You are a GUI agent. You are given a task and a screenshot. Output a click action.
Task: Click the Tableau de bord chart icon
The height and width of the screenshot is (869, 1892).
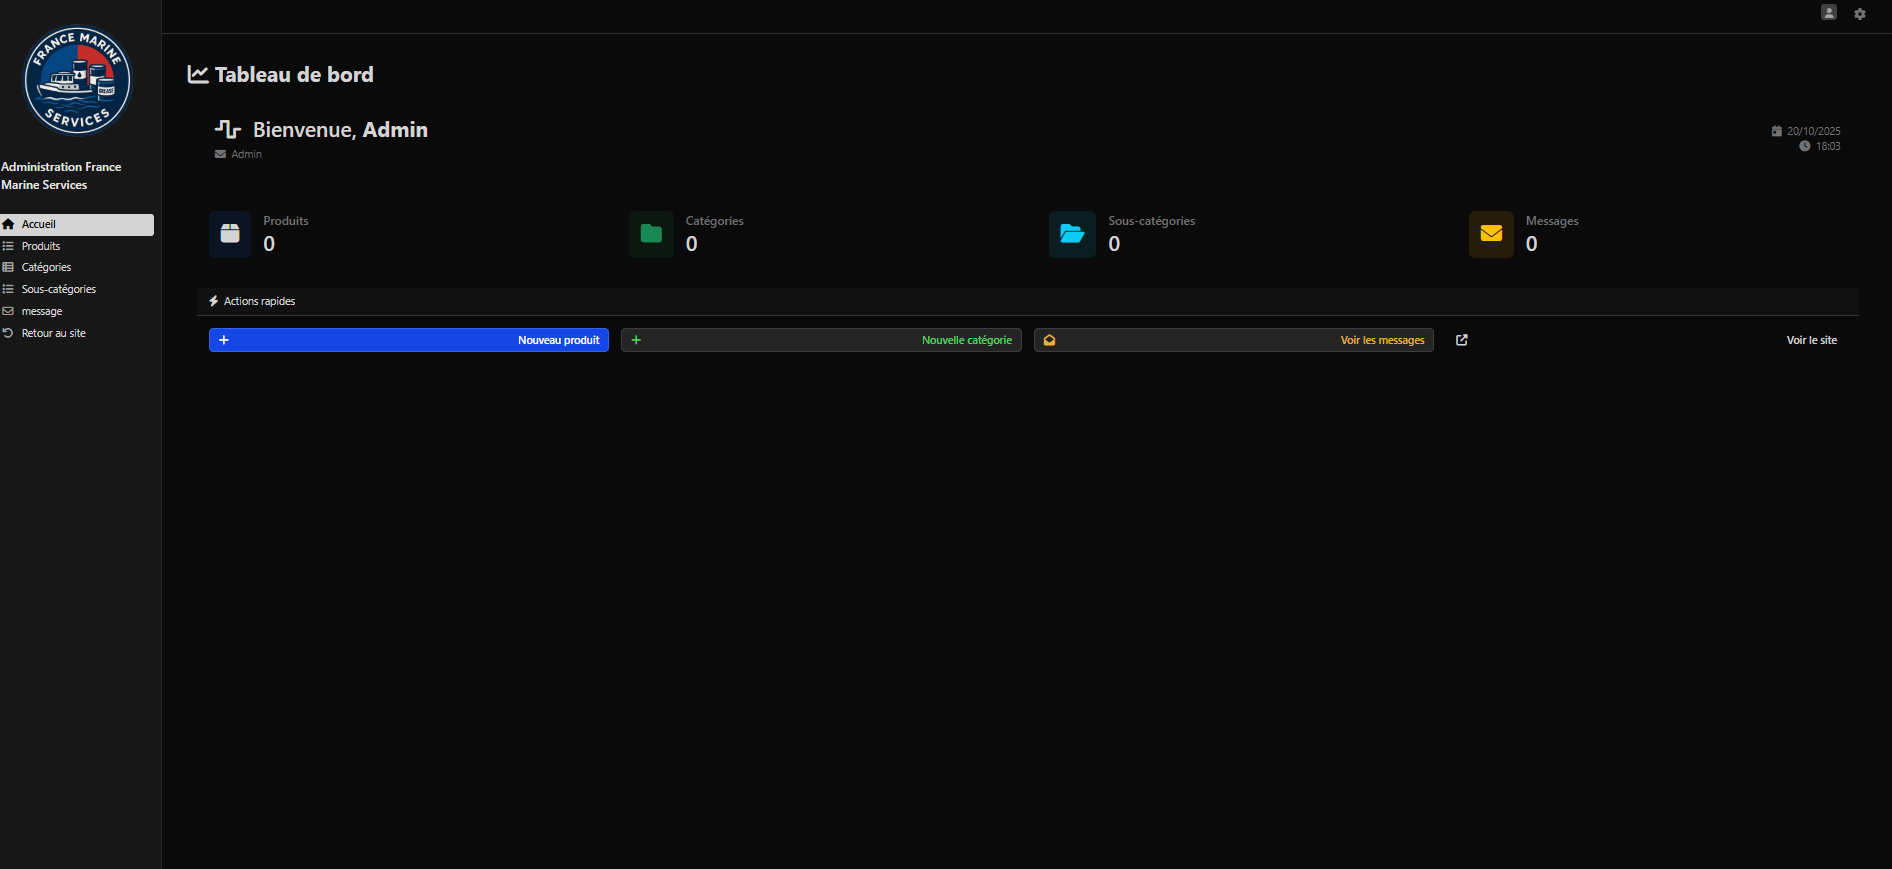(x=198, y=75)
